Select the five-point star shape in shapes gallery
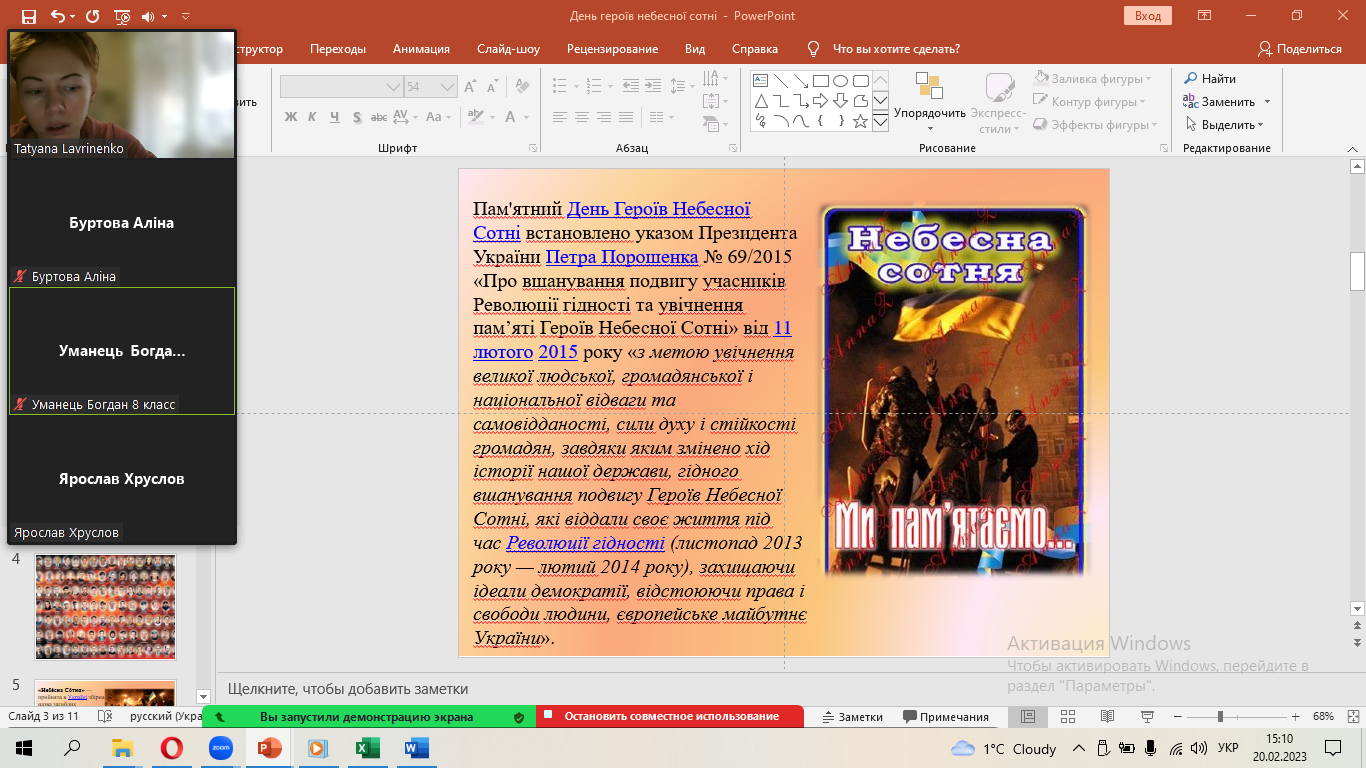 click(860, 121)
